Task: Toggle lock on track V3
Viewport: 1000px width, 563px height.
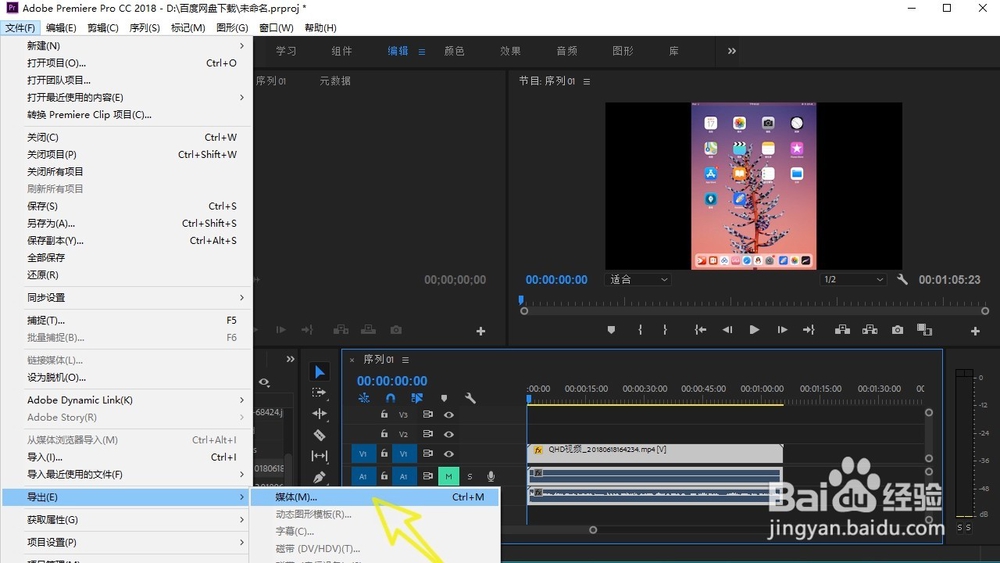Action: [x=384, y=414]
